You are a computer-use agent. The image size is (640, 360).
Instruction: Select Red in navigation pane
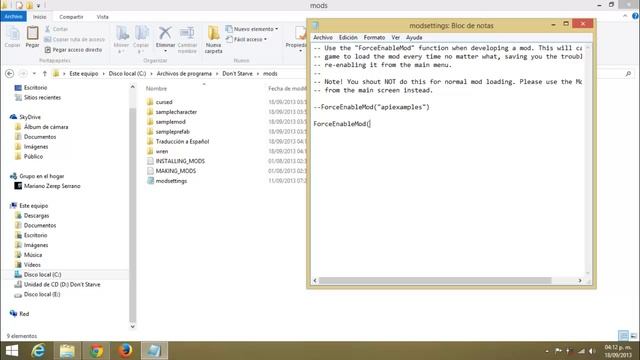point(24,314)
